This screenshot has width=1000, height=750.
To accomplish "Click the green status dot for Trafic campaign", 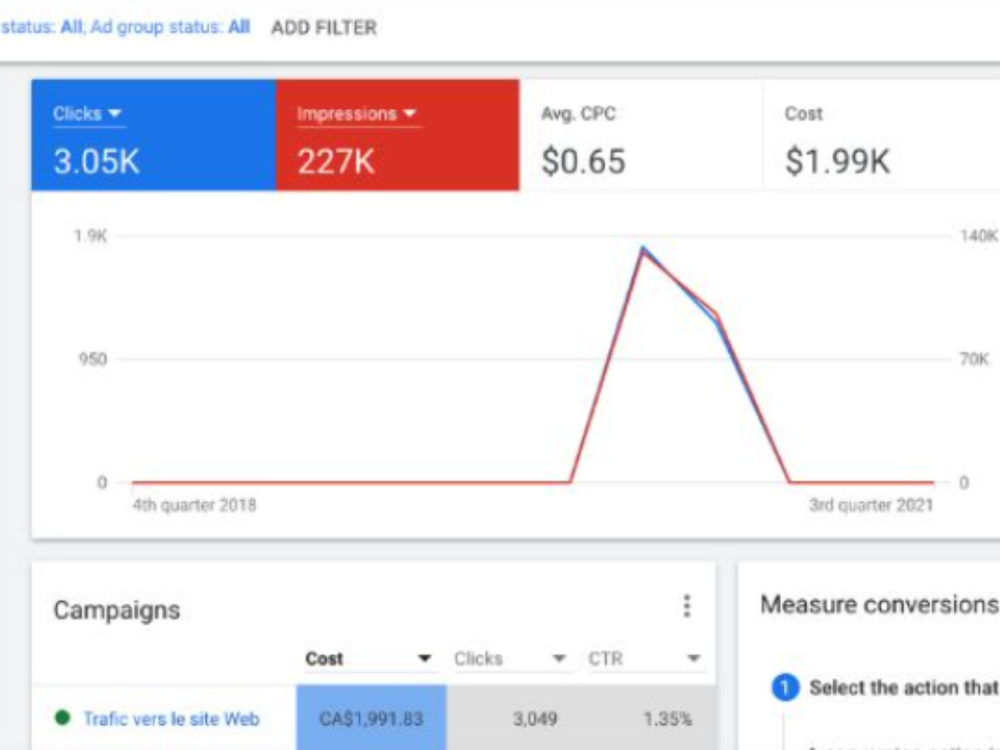I will pyautogui.click(x=62, y=718).
